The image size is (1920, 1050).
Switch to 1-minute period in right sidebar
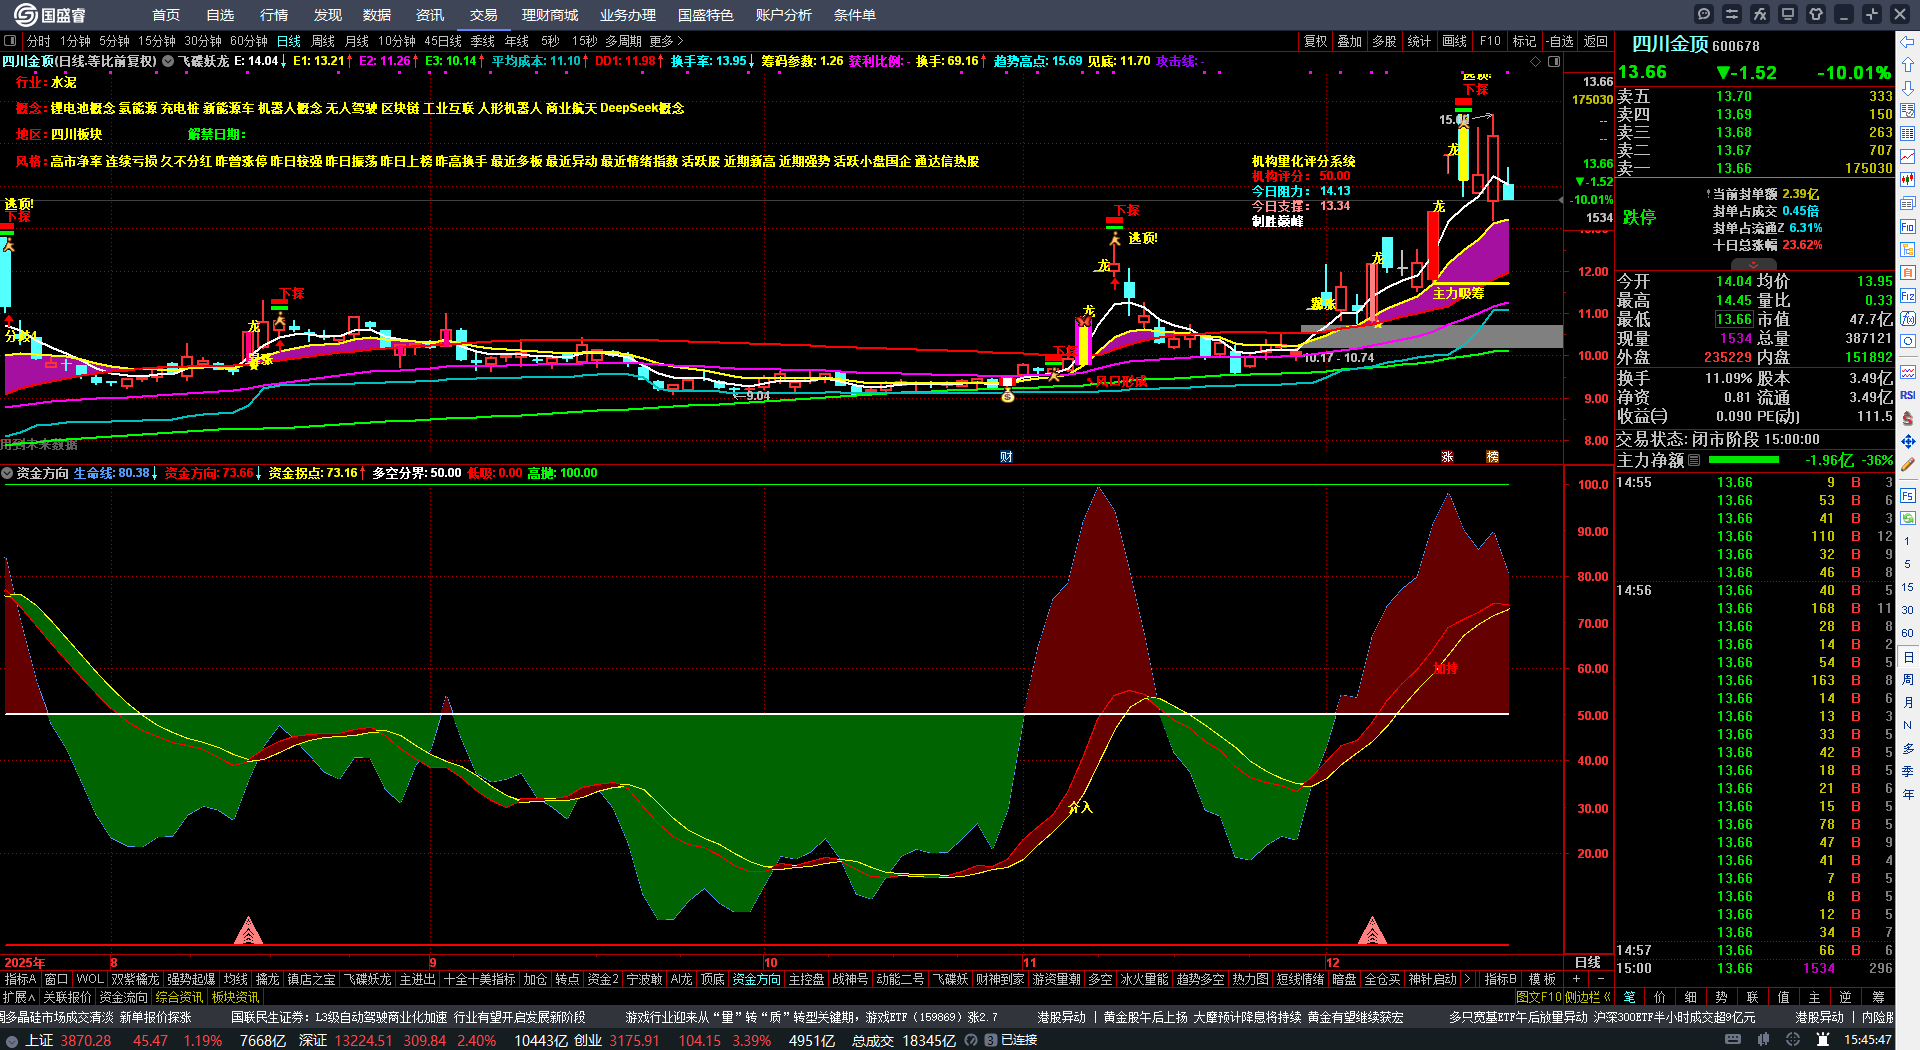click(x=1907, y=540)
